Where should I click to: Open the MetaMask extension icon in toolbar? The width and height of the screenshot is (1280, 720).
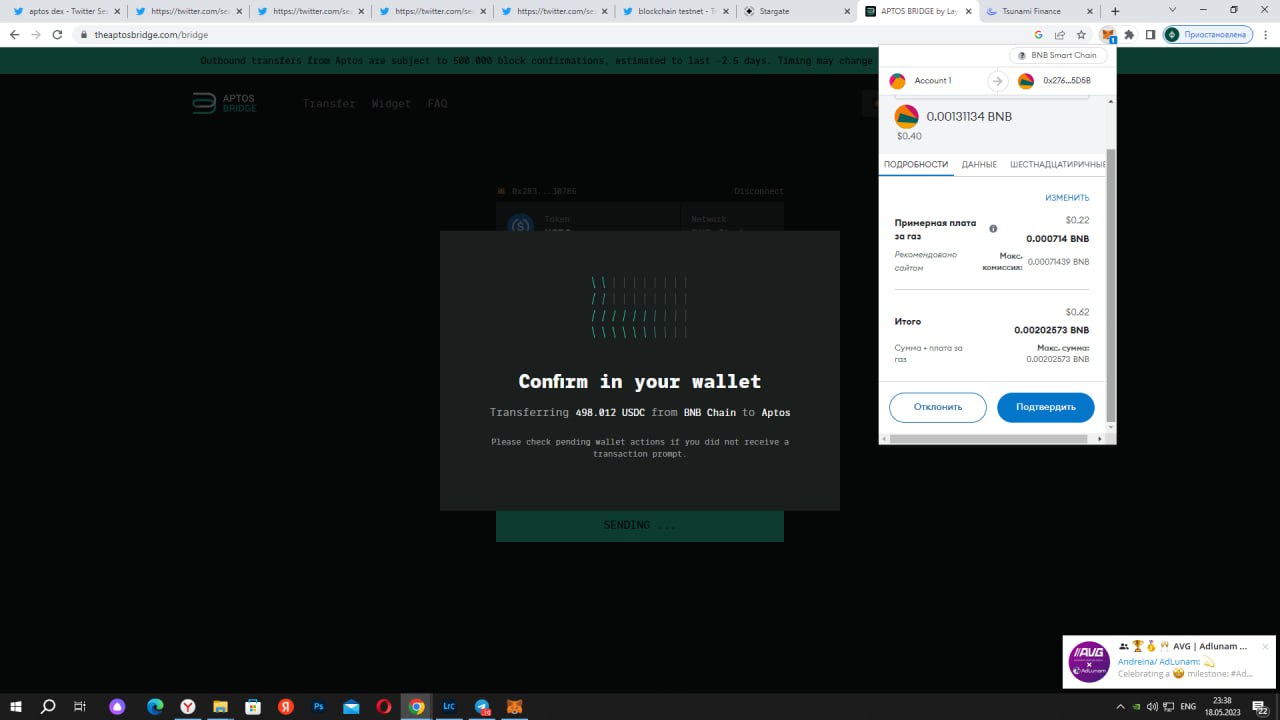pyautogui.click(x=1108, y=34)
